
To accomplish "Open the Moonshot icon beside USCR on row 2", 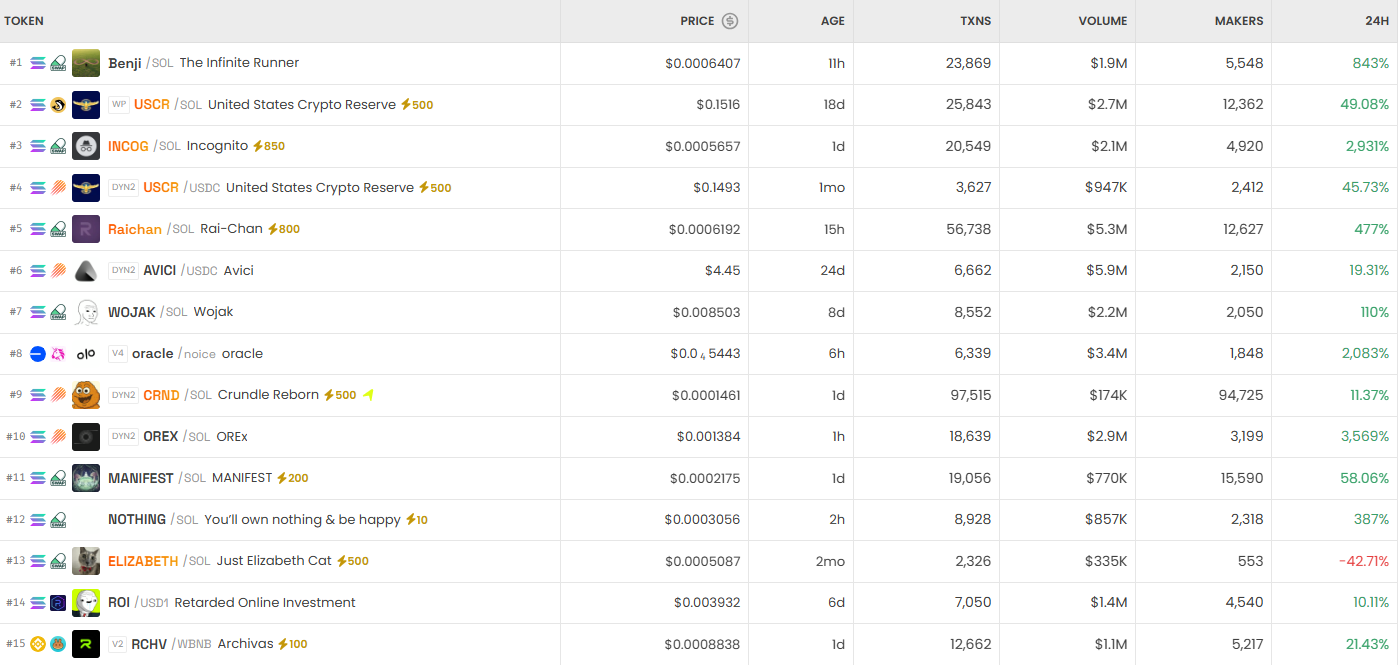I will (x=58, y=104).
